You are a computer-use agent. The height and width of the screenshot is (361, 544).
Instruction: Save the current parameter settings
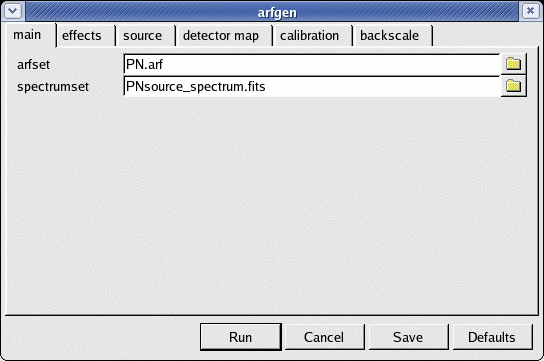tap(408, 337)
